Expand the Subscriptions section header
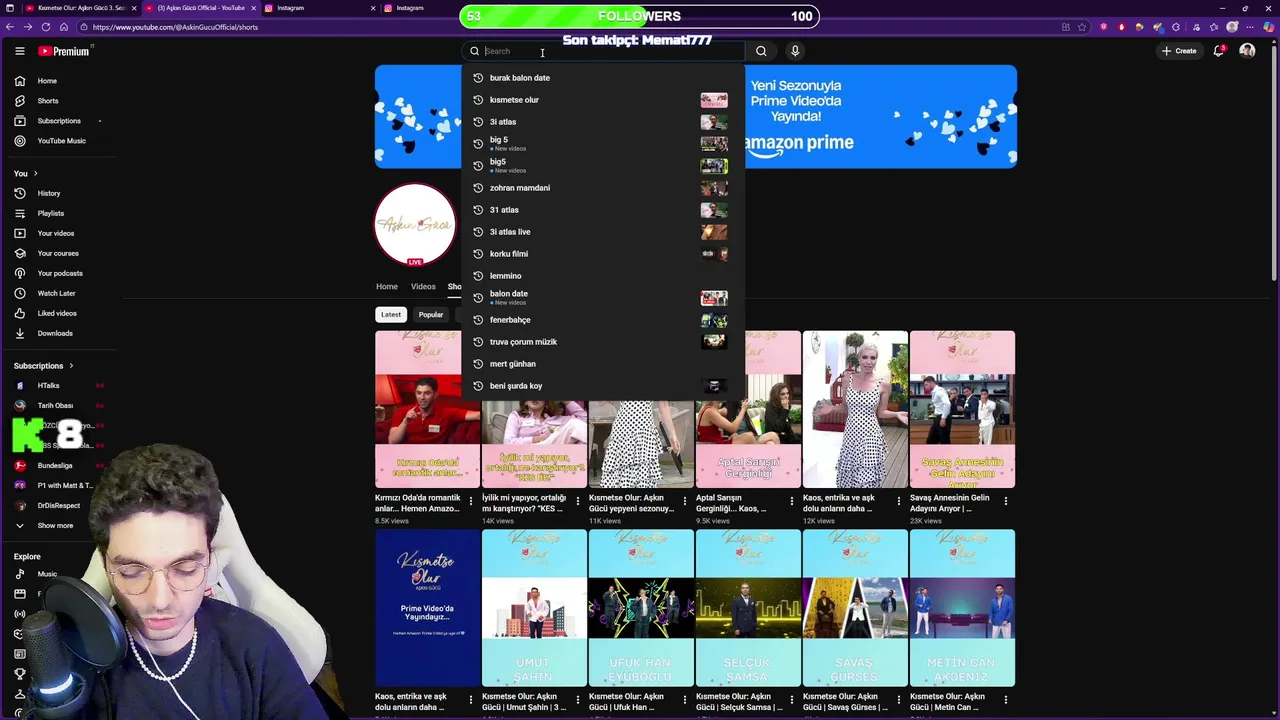 tap(44, 366)
